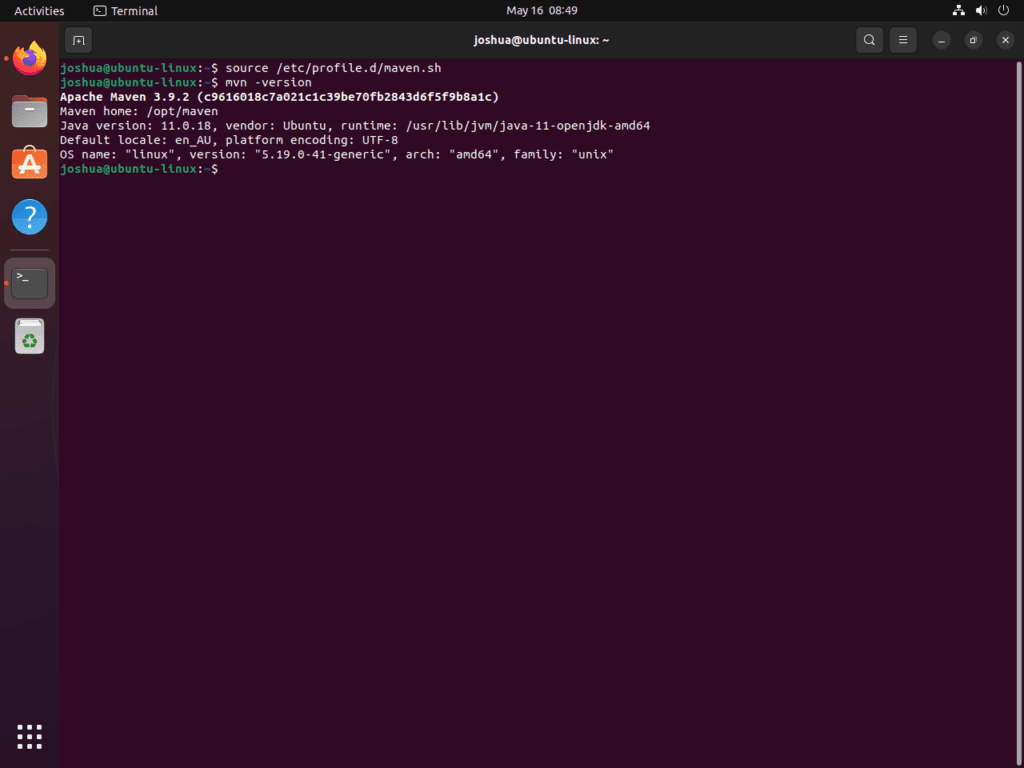Open the Terminal hamburger menu
The height and width of the screenshot is (768, 1024).
click(902, 40)
